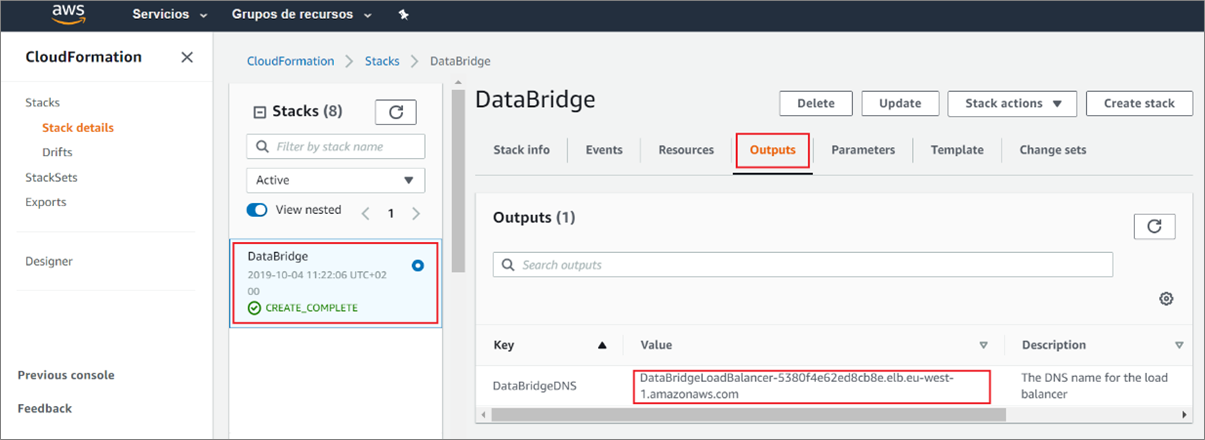Click the load balancer description cell
Viewport: 1205px width, 440px height.
click(1094, 386)
